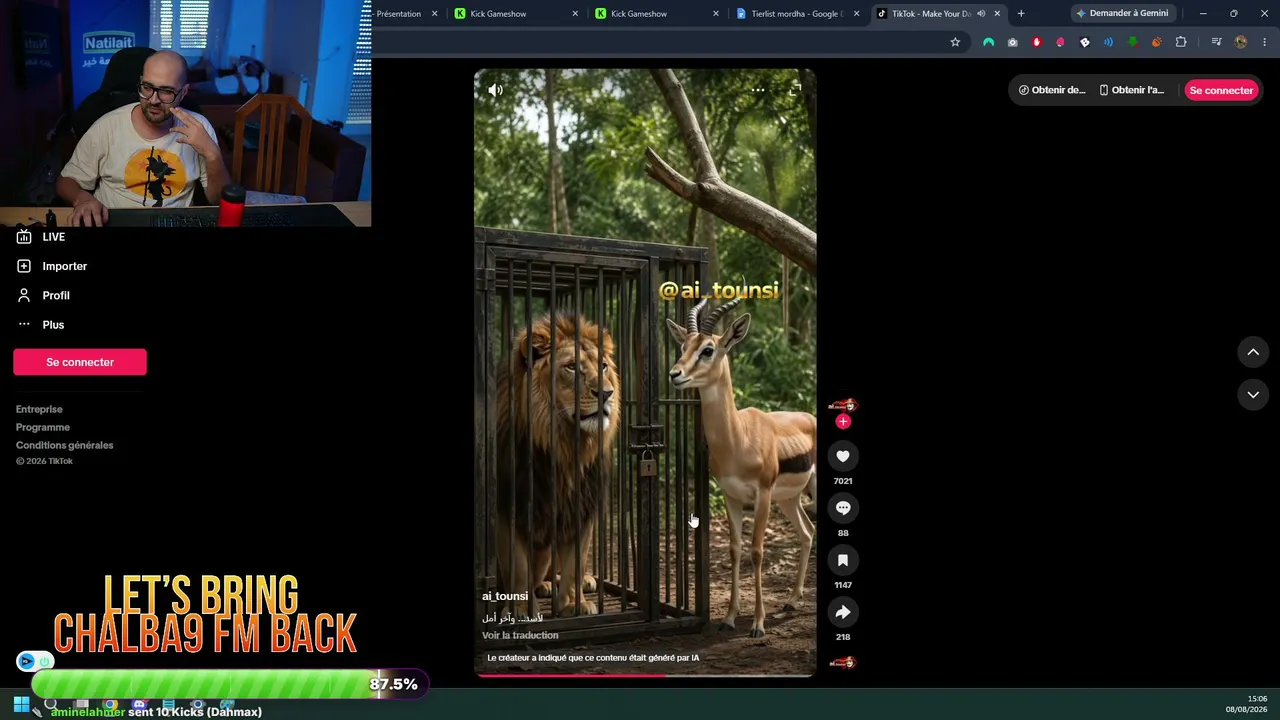
Task: Click Demander à Gemini button
Action: (1122, 14)
